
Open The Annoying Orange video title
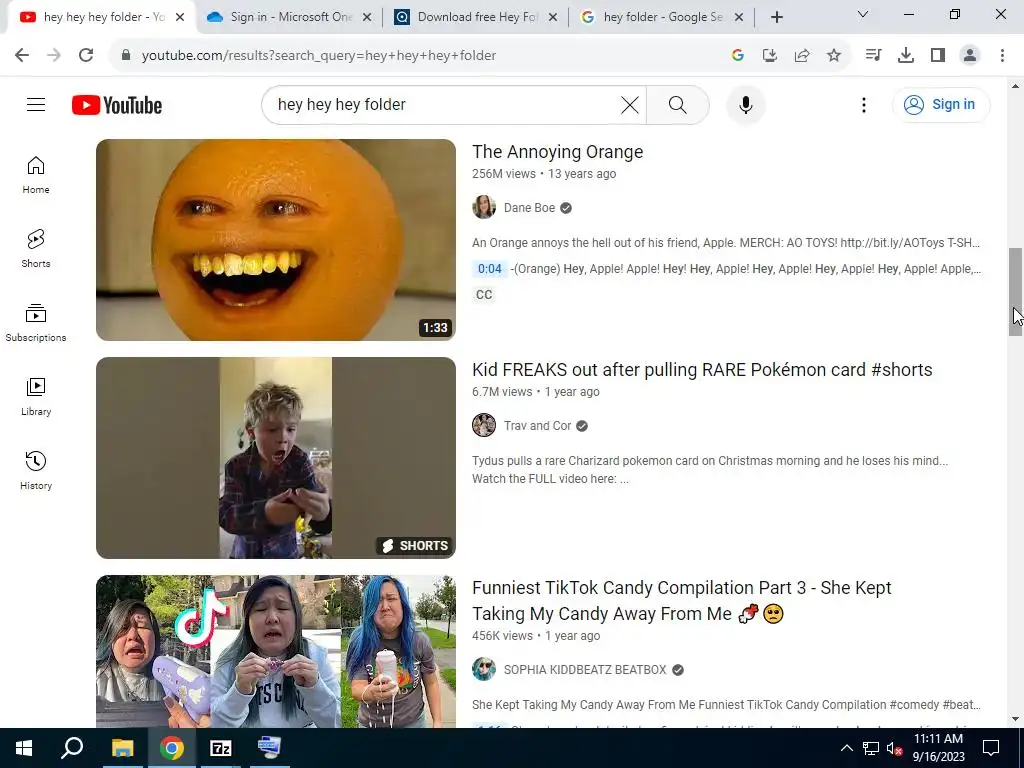(557, 152)
